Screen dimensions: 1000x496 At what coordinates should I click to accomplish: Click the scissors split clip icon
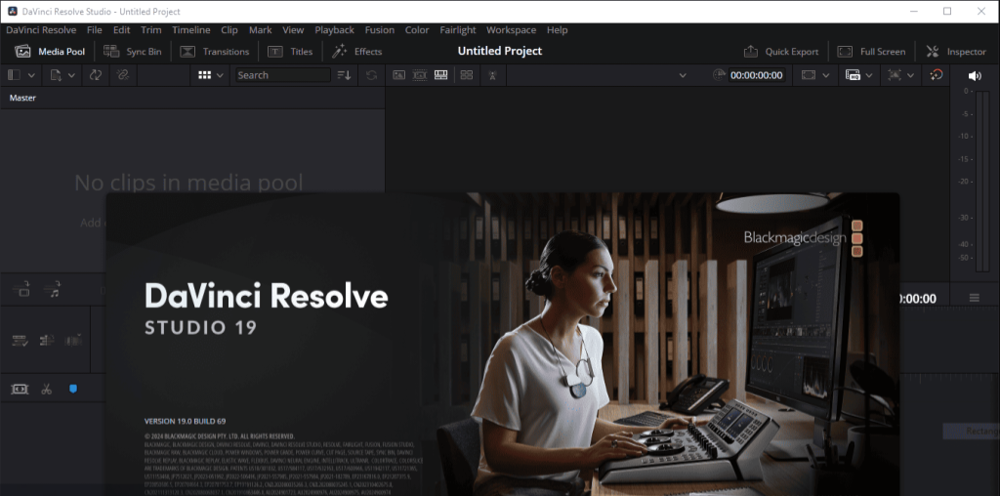click(46, 389)
